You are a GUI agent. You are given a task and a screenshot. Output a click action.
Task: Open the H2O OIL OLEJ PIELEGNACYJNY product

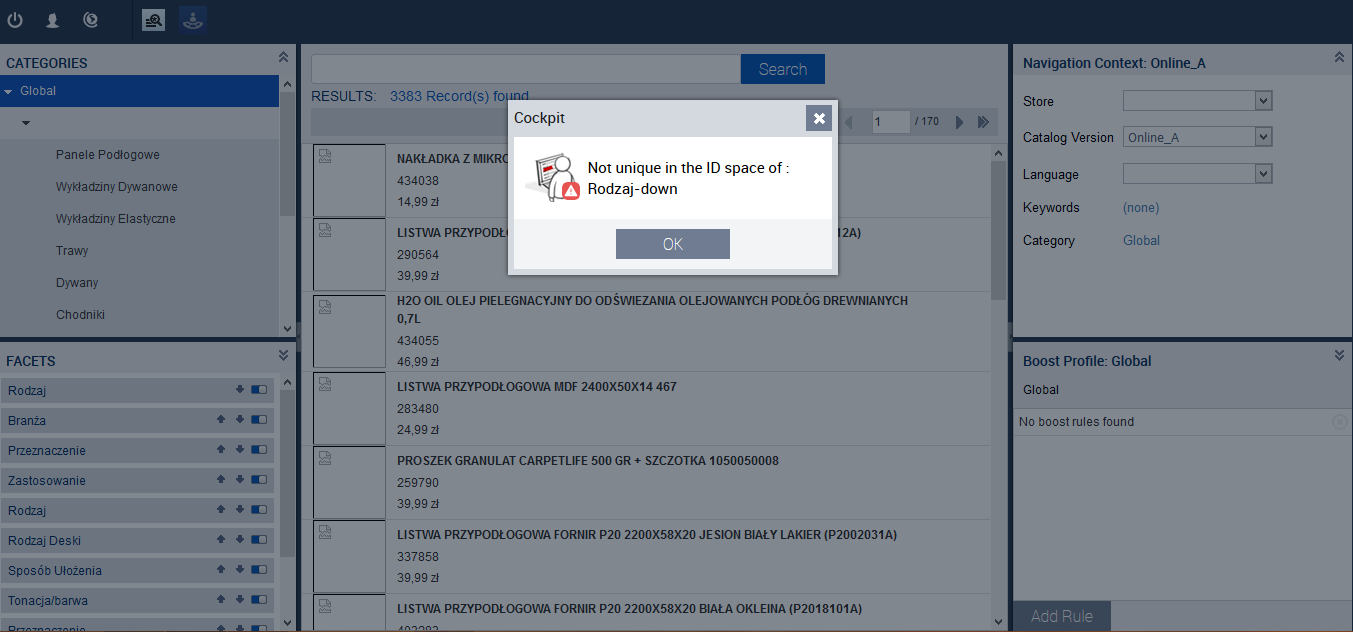point(652,309)
